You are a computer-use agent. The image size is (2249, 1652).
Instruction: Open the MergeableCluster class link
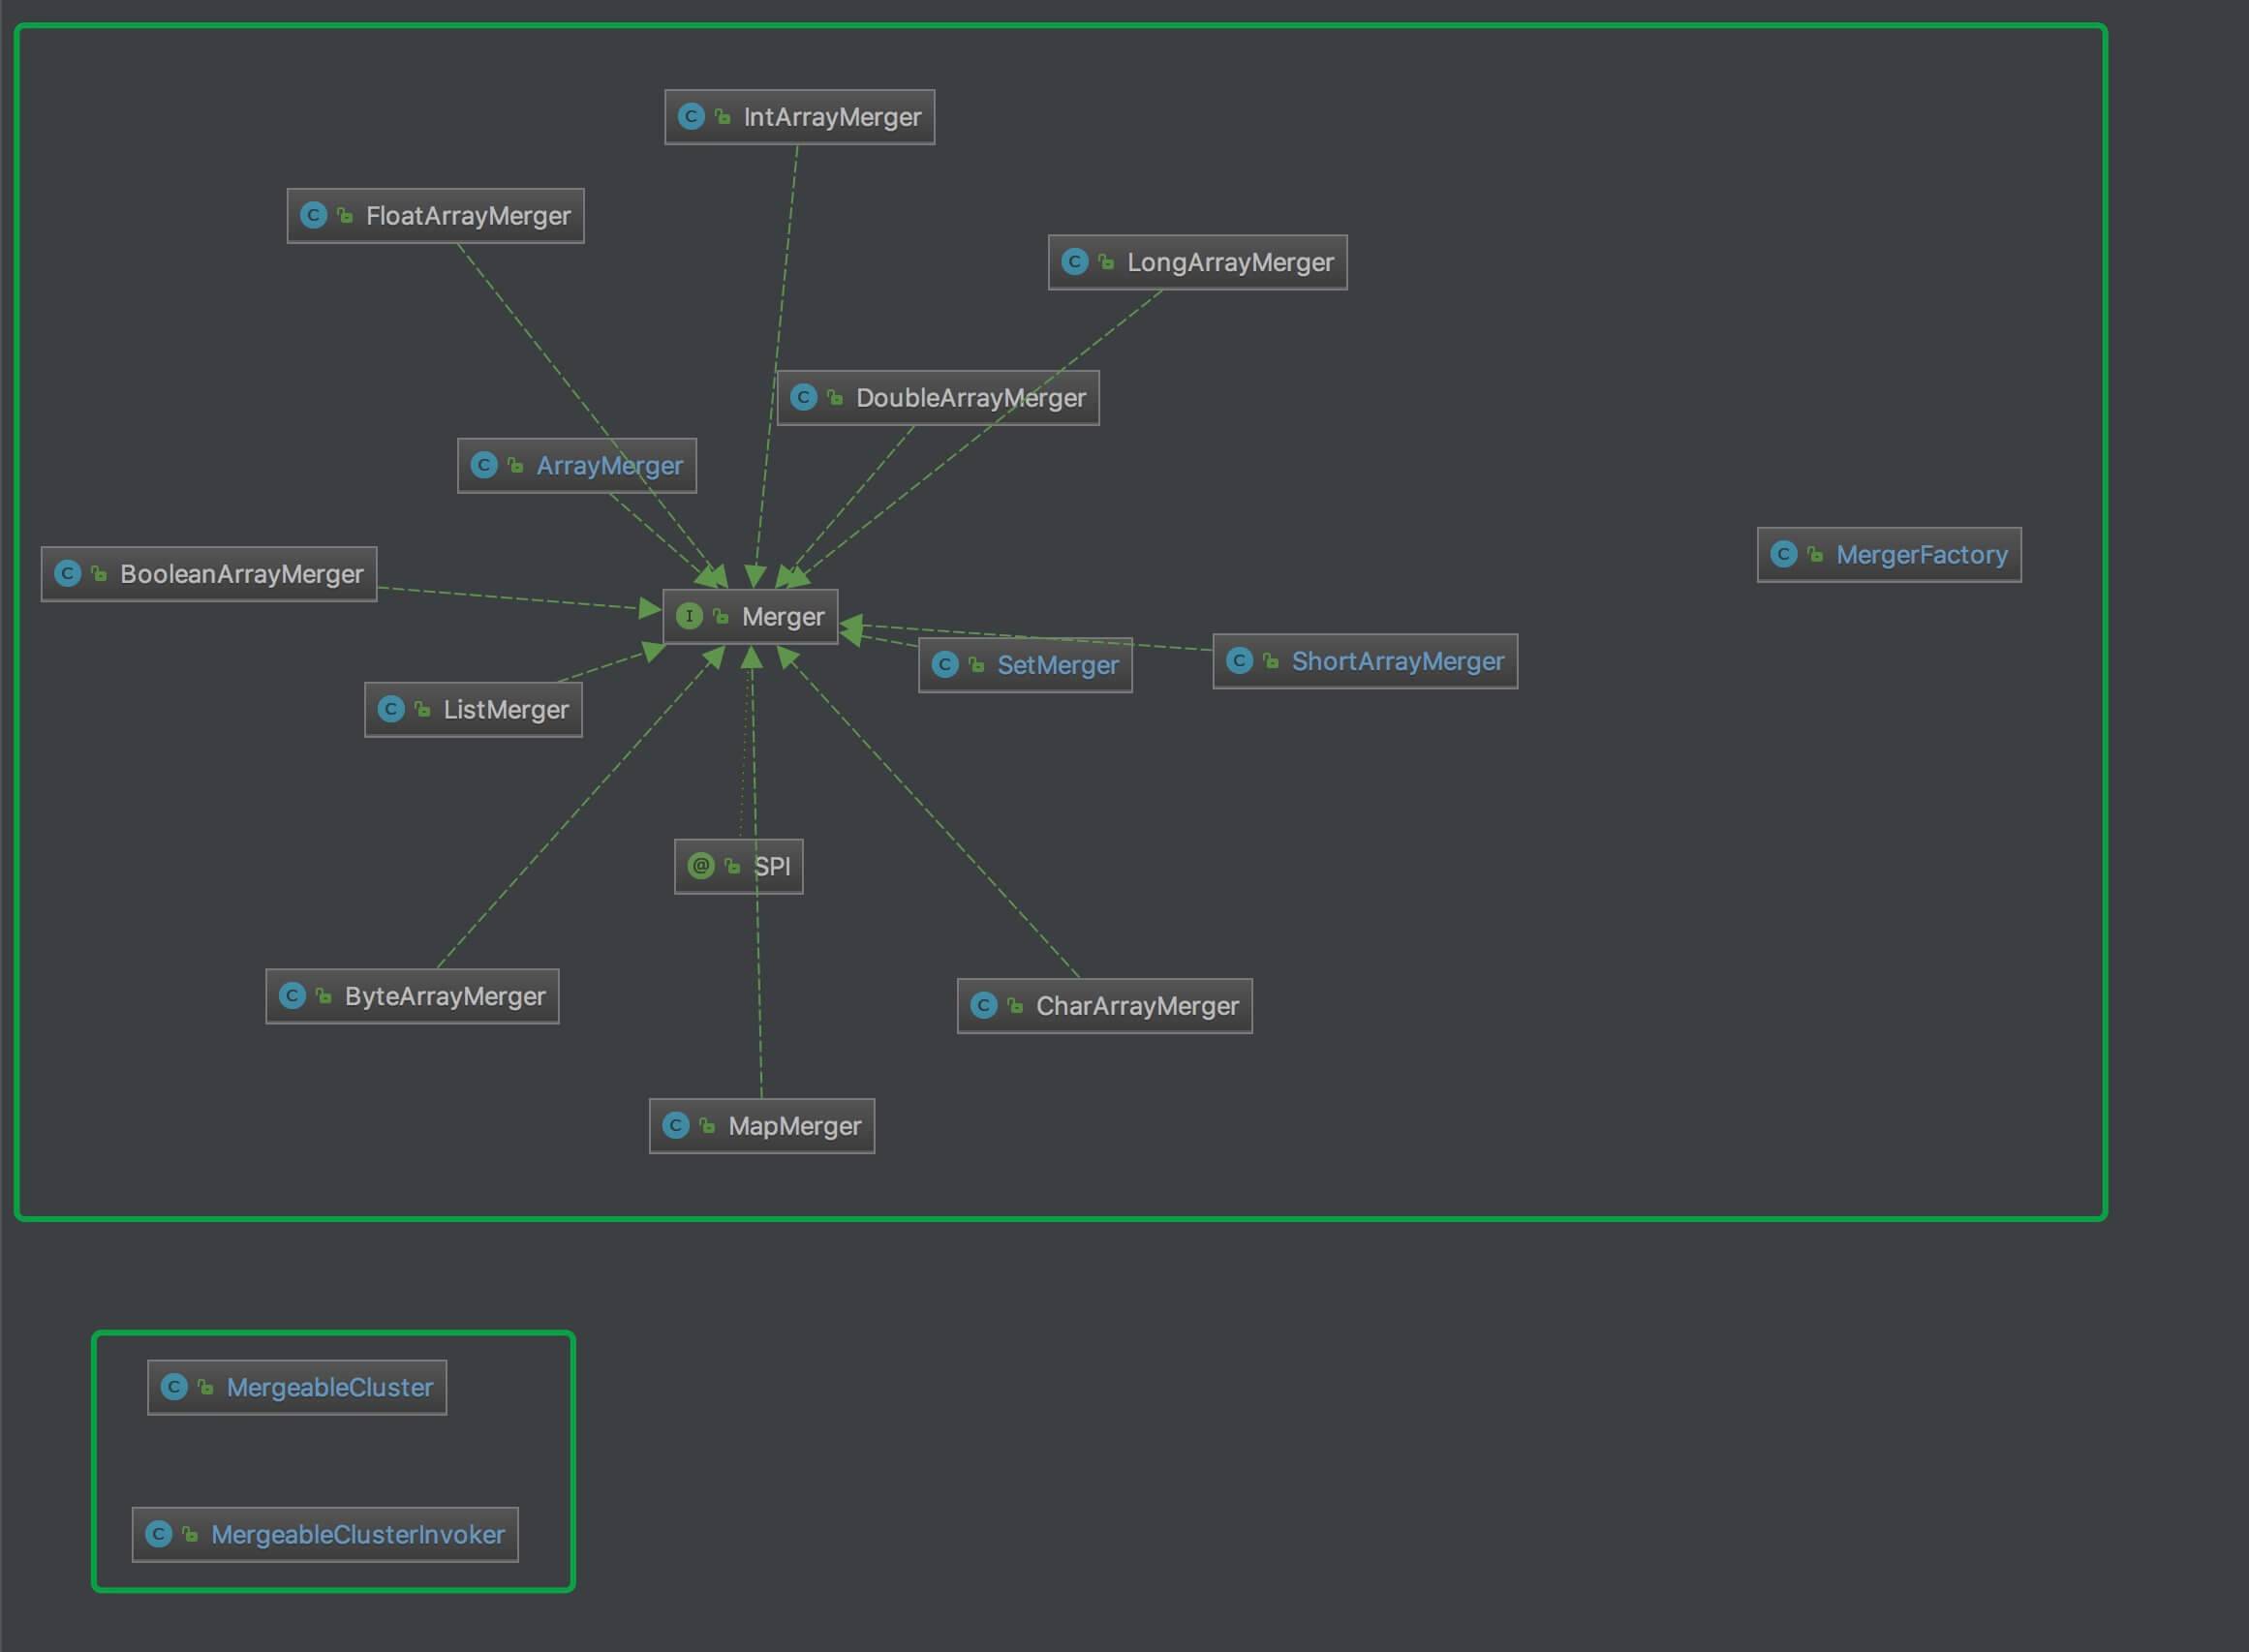pyautogui.click(x=329, y=1387)
